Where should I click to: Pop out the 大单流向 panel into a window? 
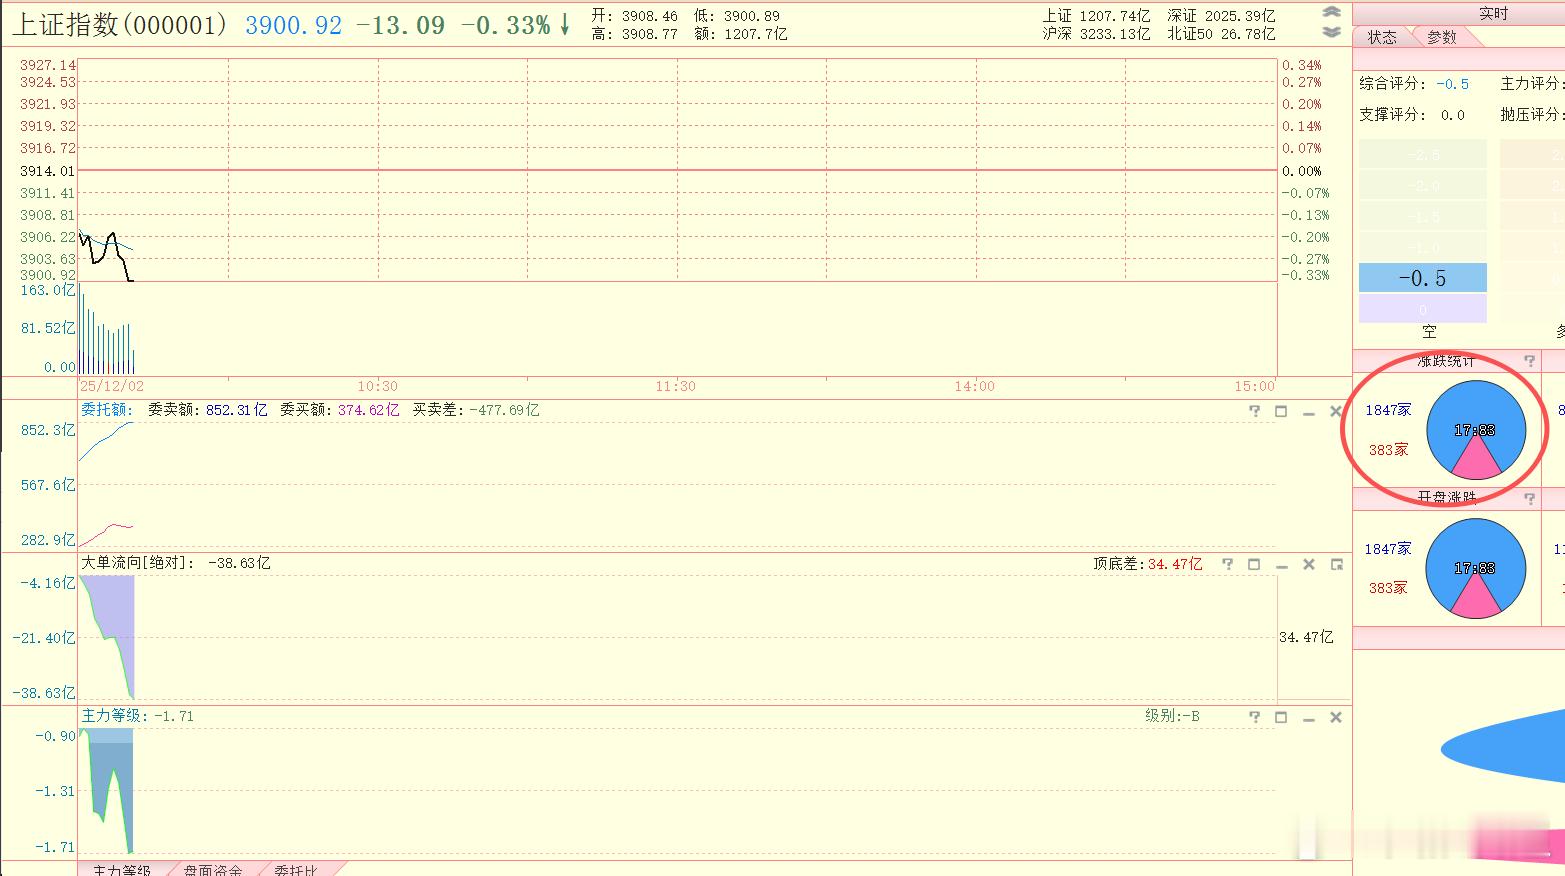(x=1337, y=564)
